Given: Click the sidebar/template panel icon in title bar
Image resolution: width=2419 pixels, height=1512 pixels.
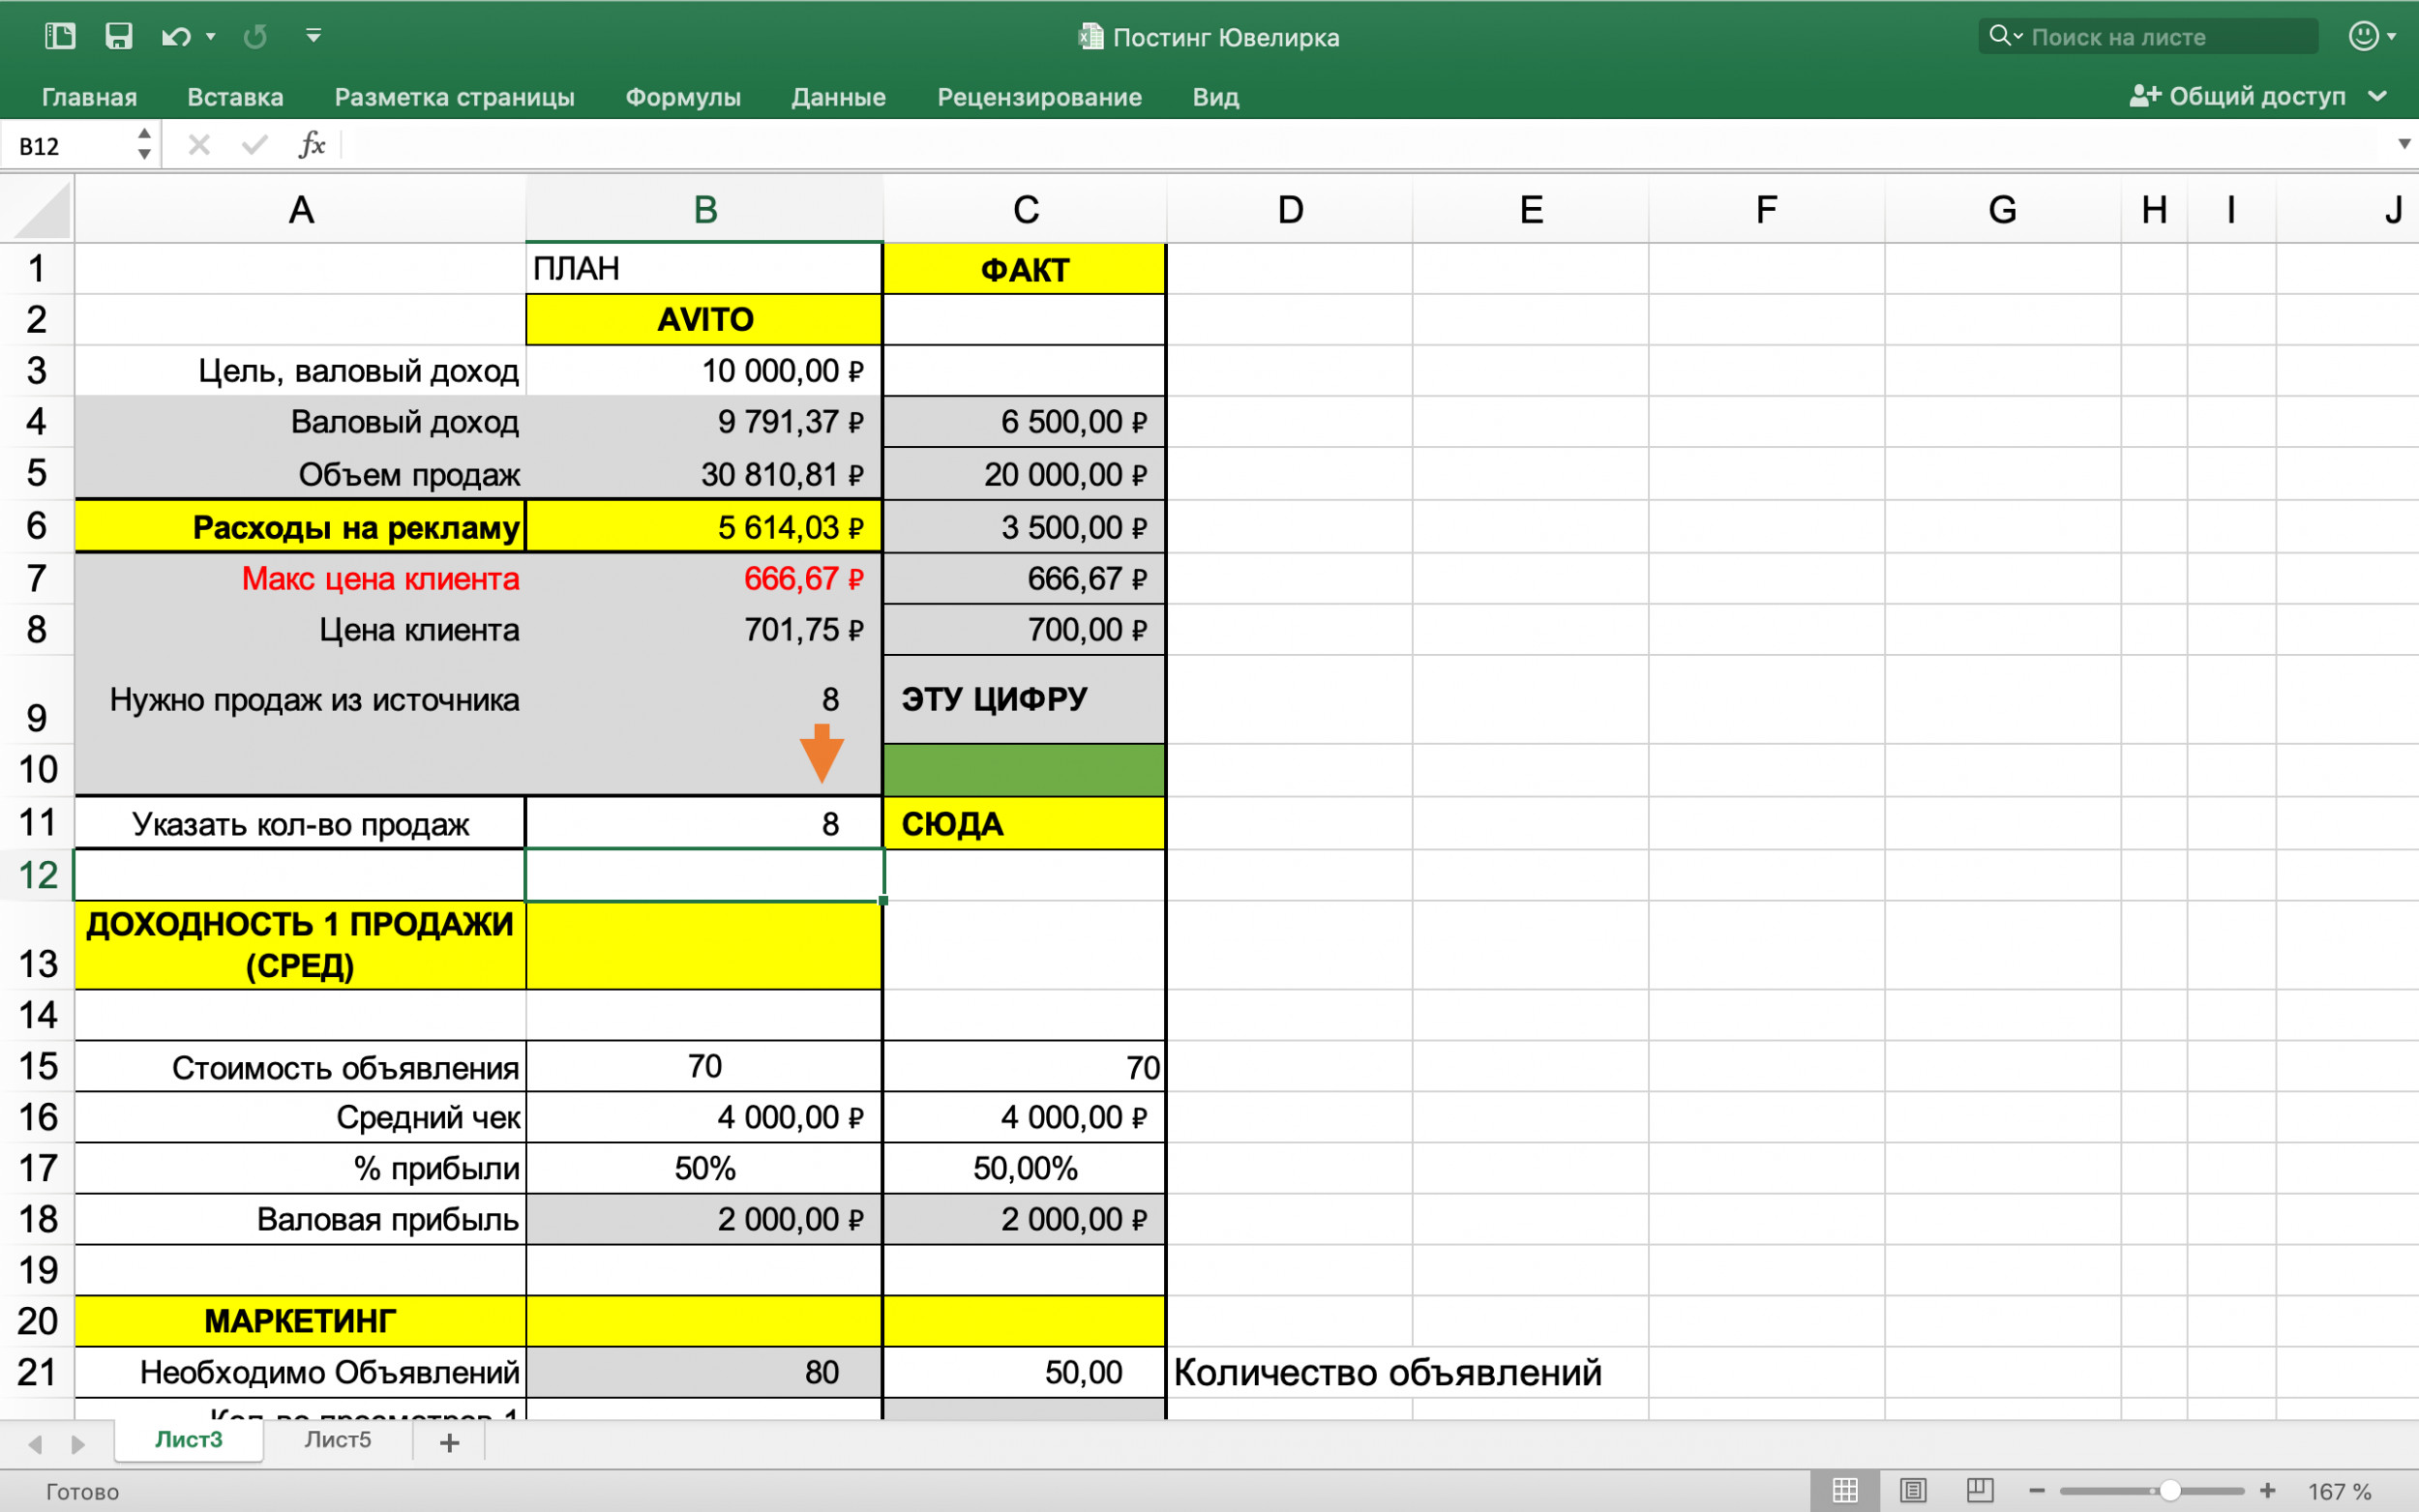Looking at the screenshot, I should (x=60, y=37).
